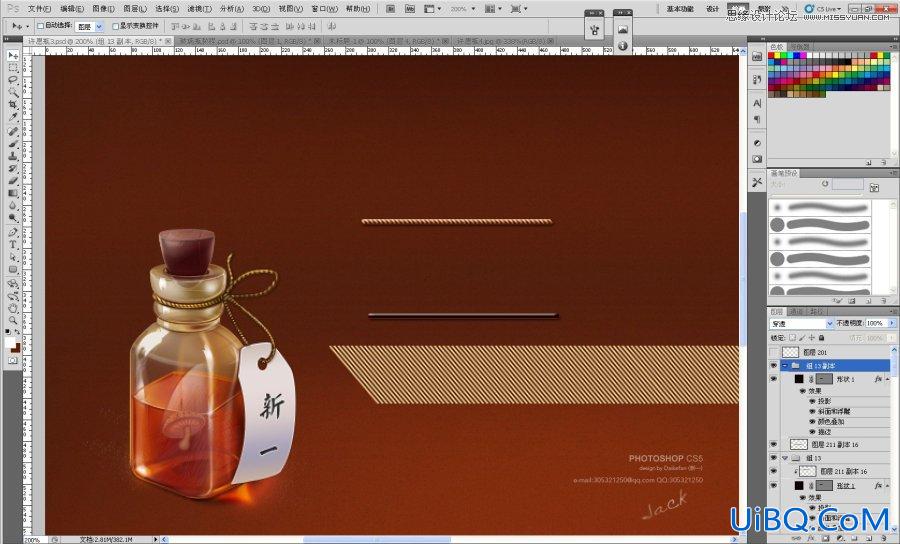Click the create new layer button
Image resolution: width=900 pixels, height=544 pixels.
(x=871, y=538)
